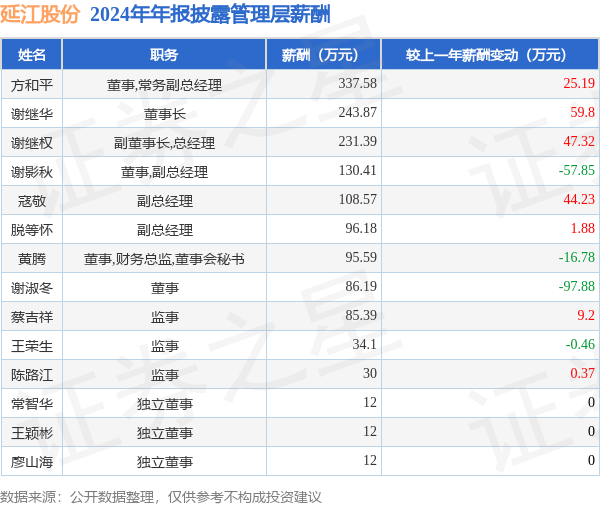Viewport: 600px width, 506px height.
Task: Click the name 寇敬
Action: click(x=31, y=201)
